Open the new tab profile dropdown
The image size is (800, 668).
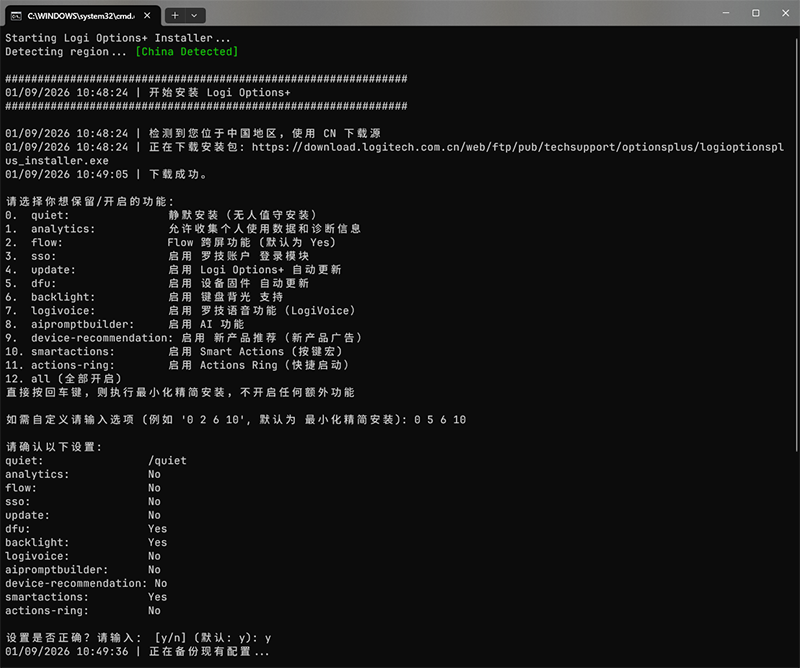tap(194, 15)
